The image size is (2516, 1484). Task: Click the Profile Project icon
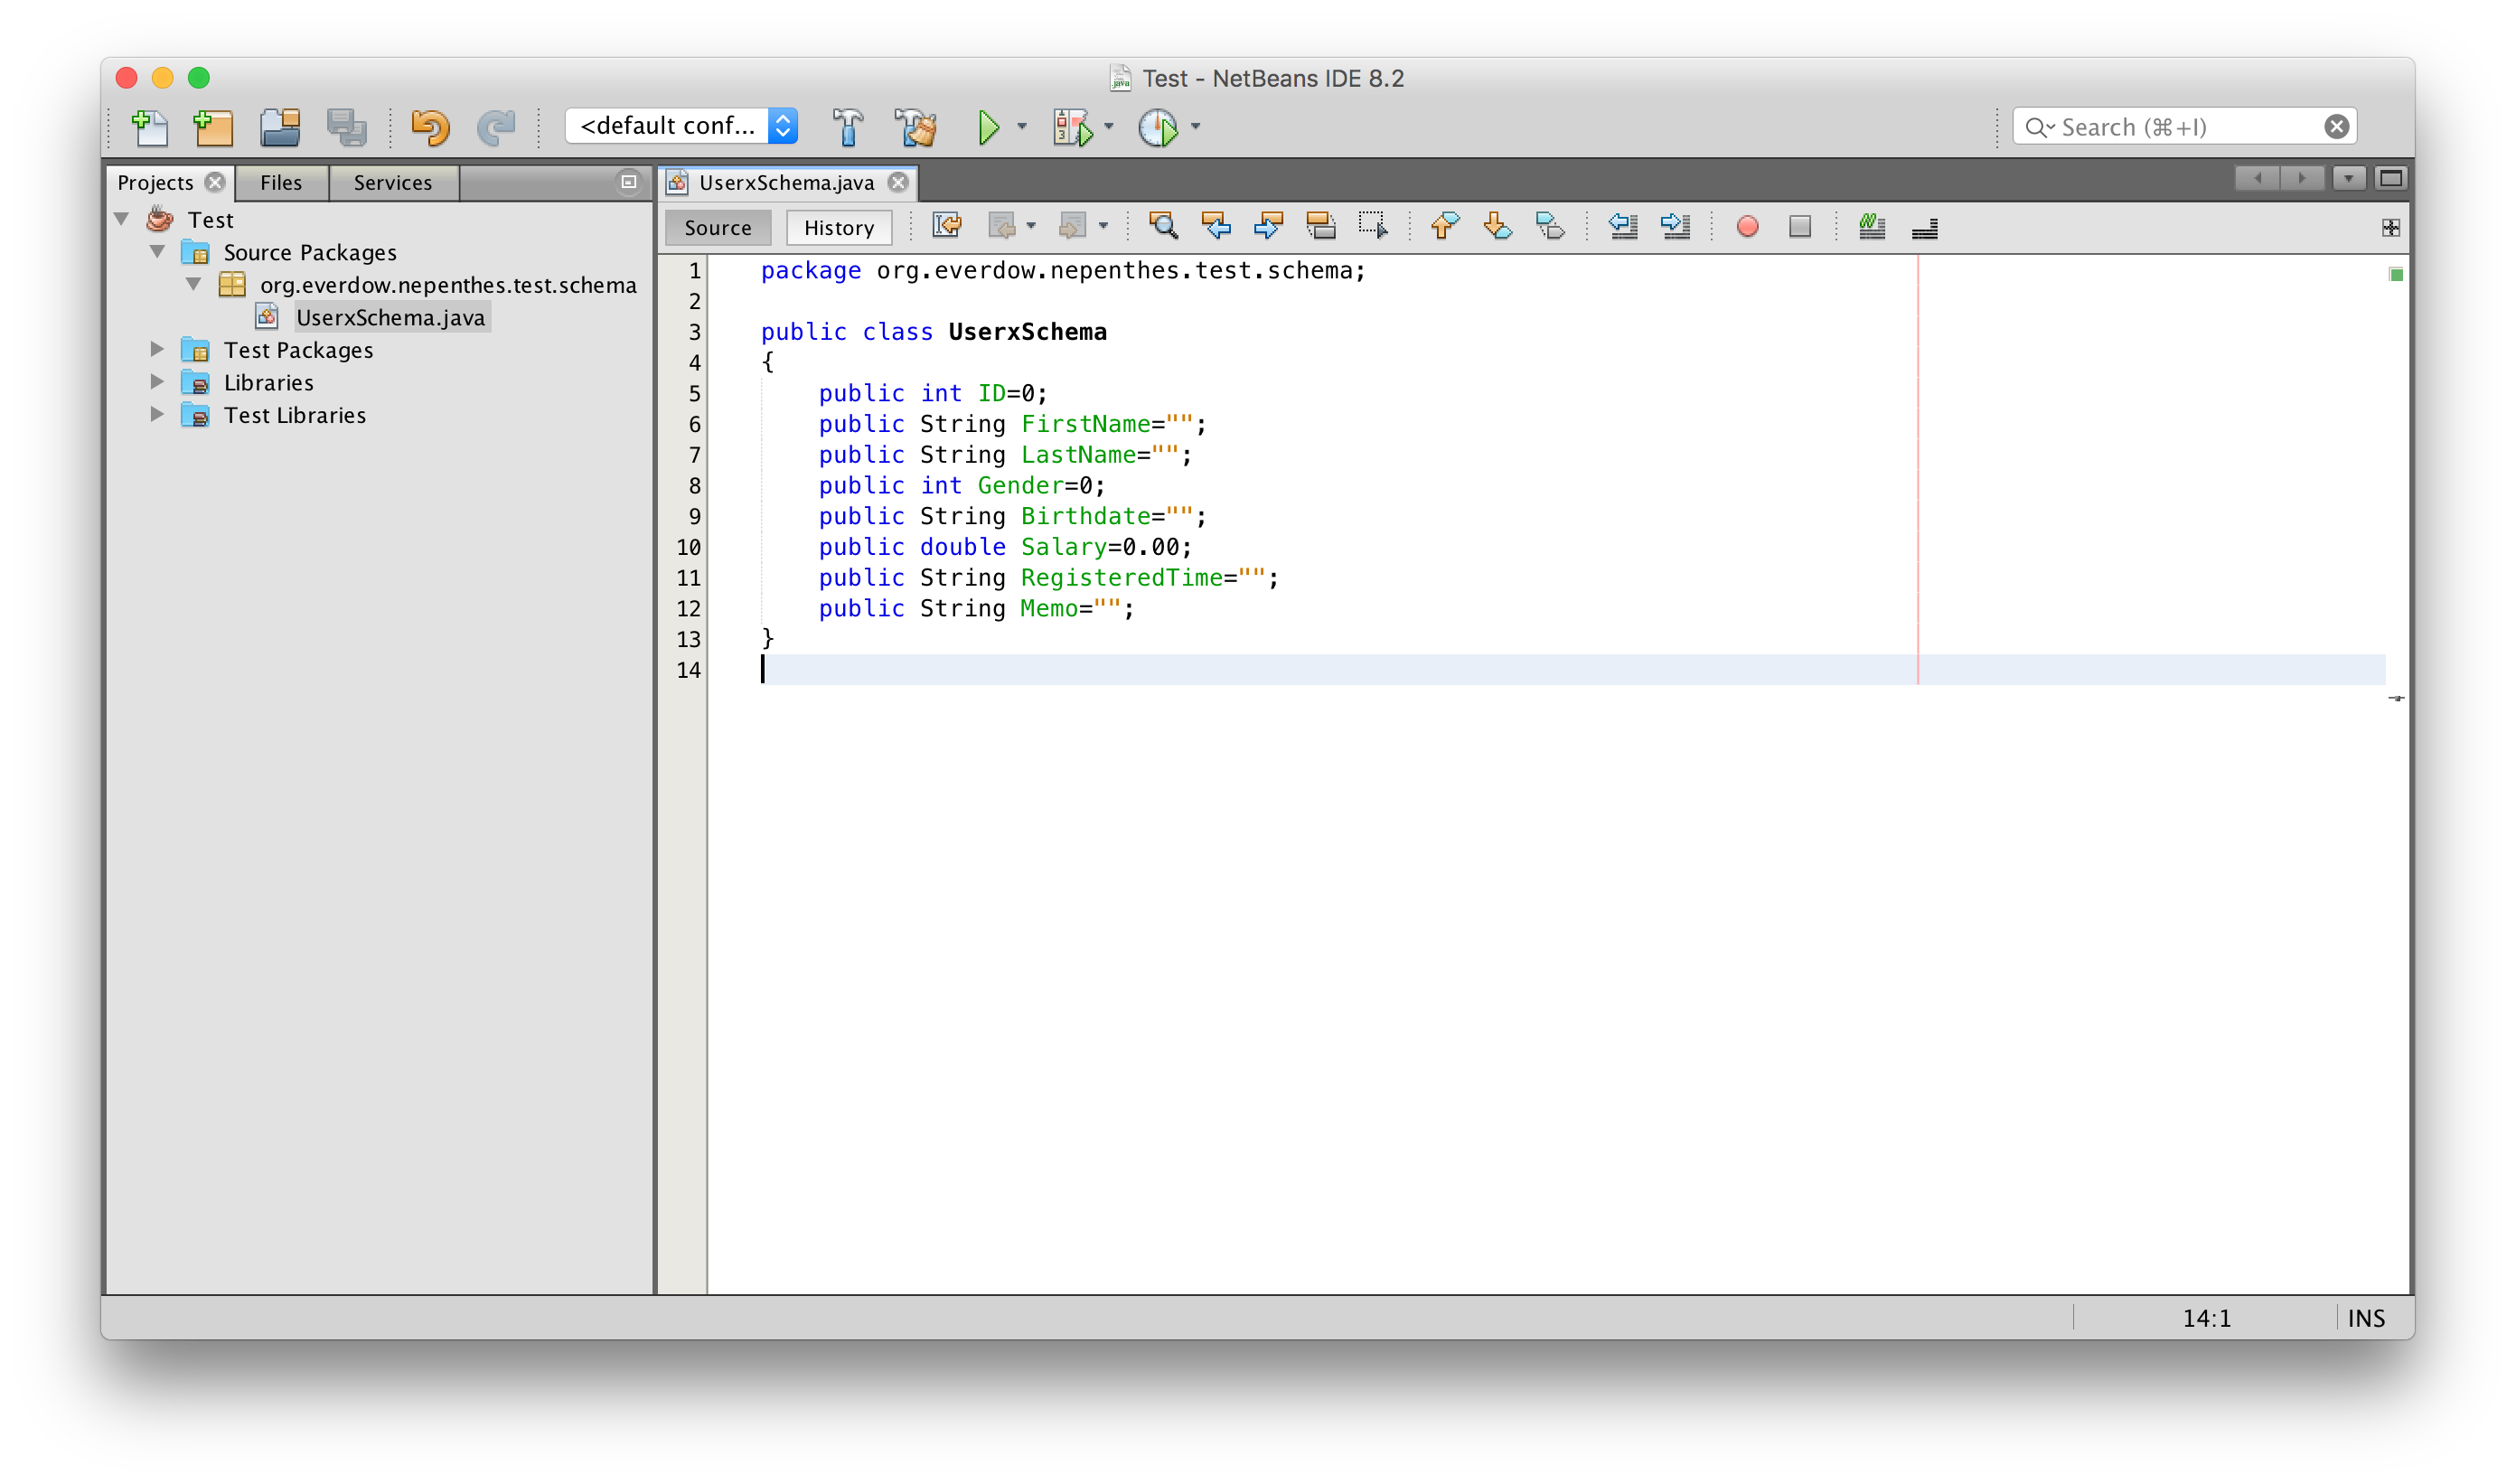(1158, 127)
